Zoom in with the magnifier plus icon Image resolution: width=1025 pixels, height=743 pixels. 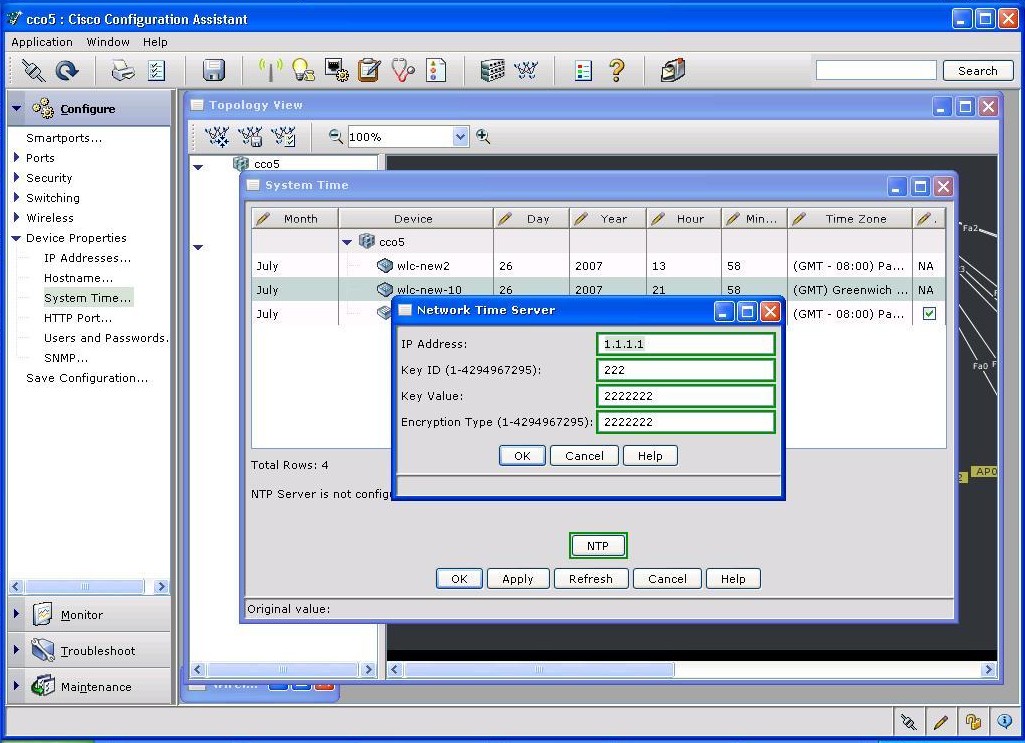(483, 136)
